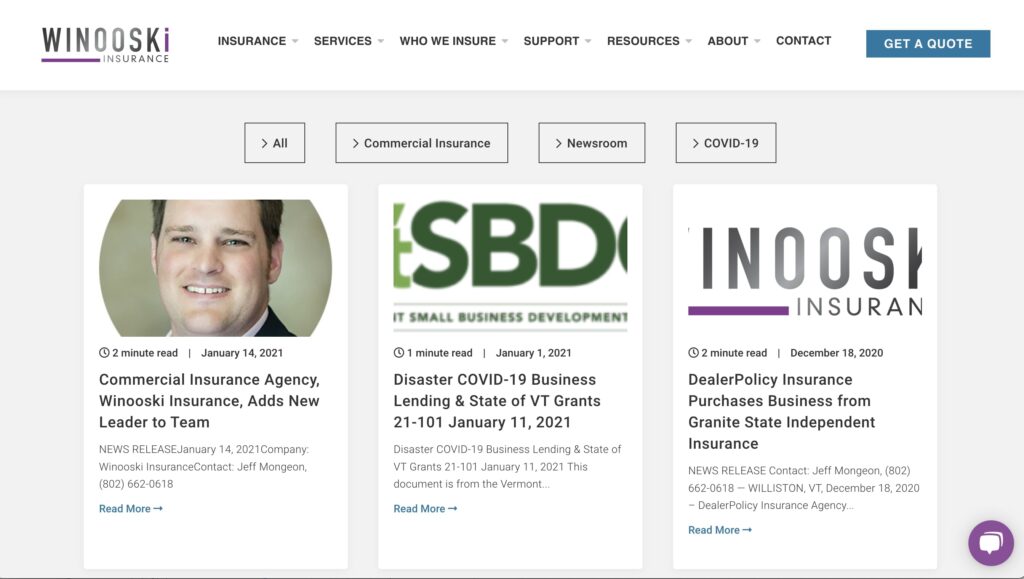1024x579 pixels.
Task: Open the About menu
Action: 728,41
